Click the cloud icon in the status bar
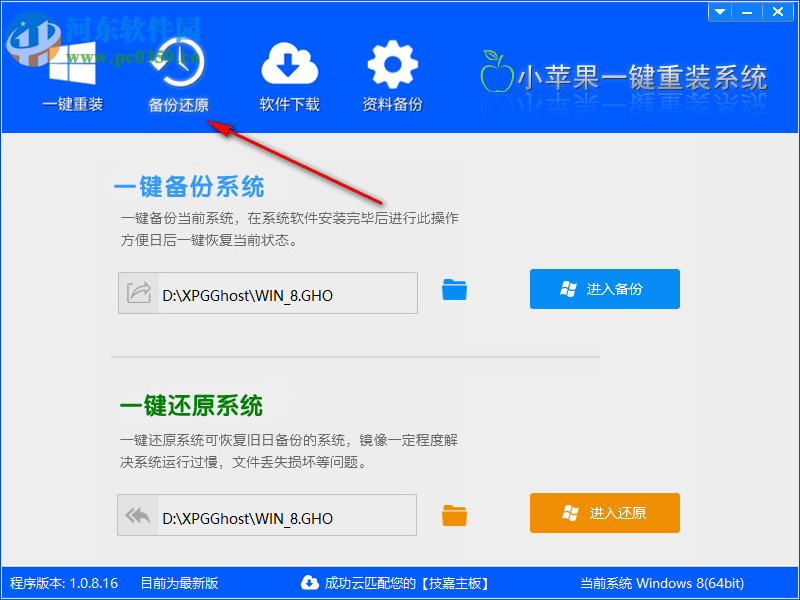 point(310,582)
